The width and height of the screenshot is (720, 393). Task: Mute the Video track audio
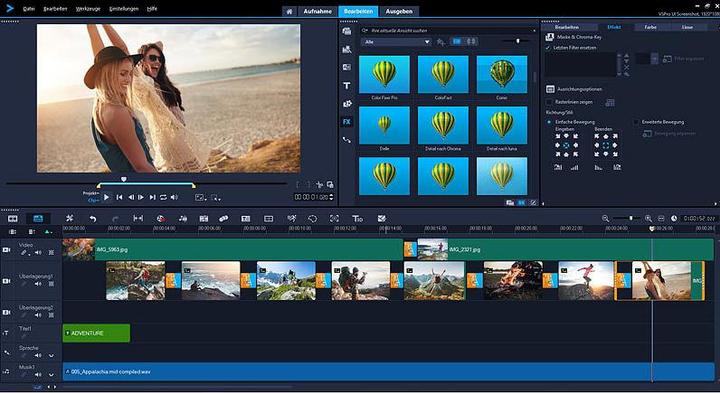(38, 253)
